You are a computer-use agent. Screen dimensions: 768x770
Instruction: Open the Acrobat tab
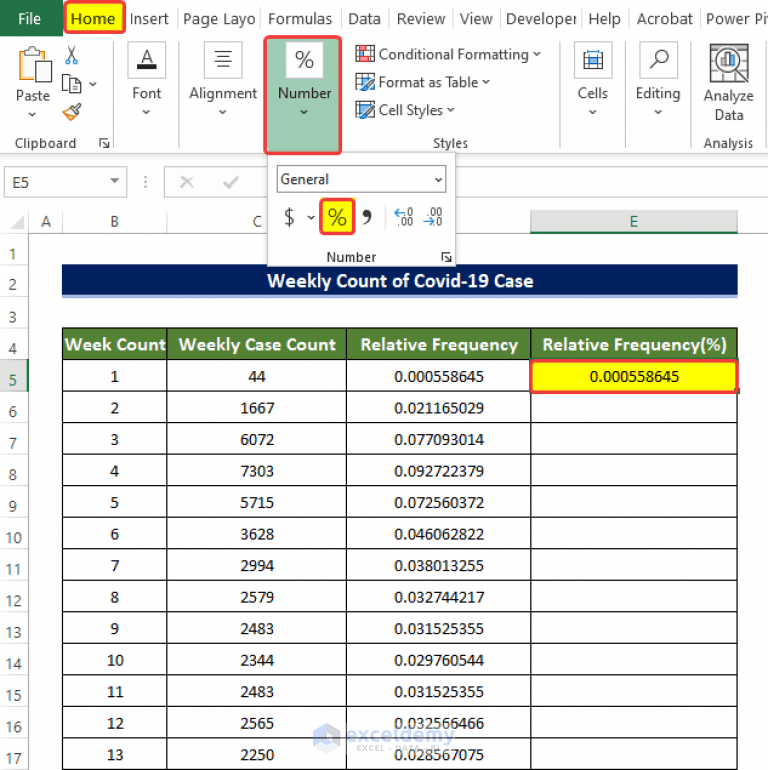[664, 18]
